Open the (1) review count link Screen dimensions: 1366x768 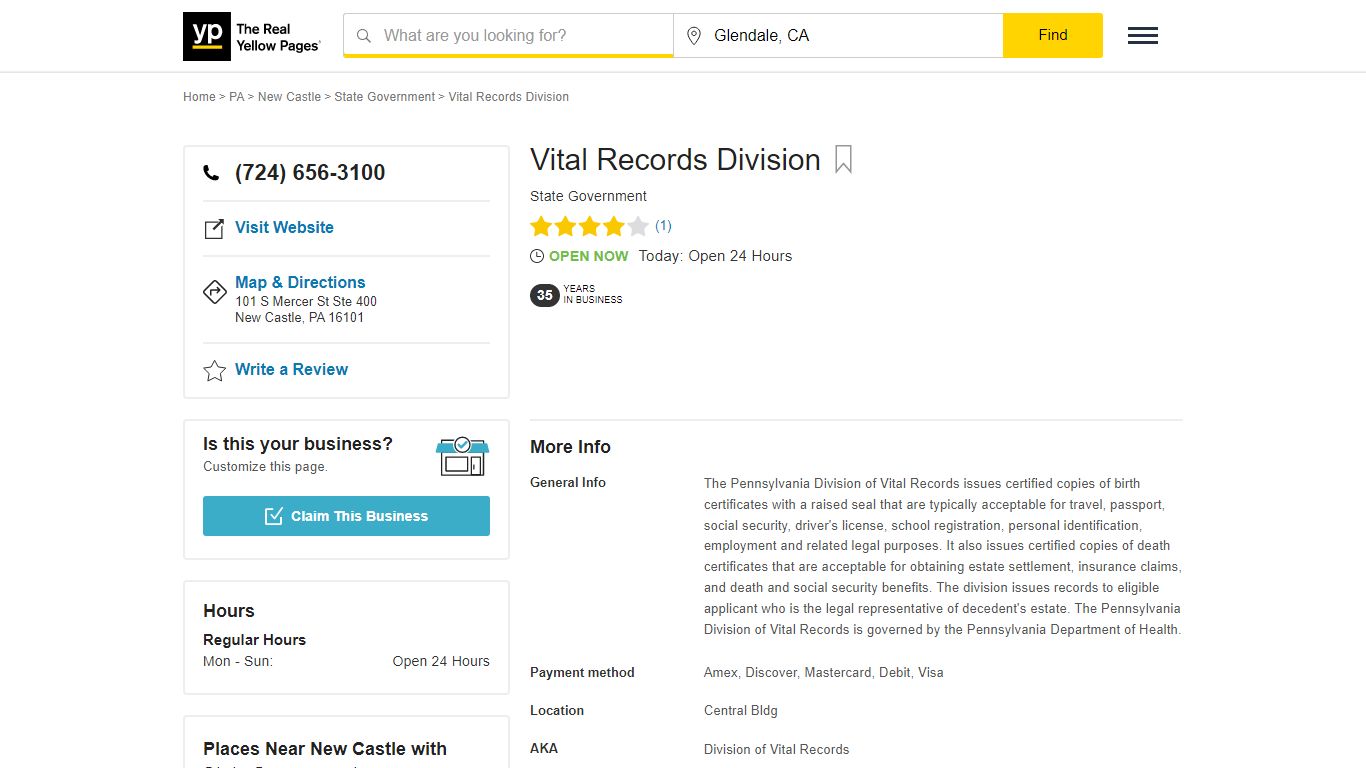(x=663, y=225)
